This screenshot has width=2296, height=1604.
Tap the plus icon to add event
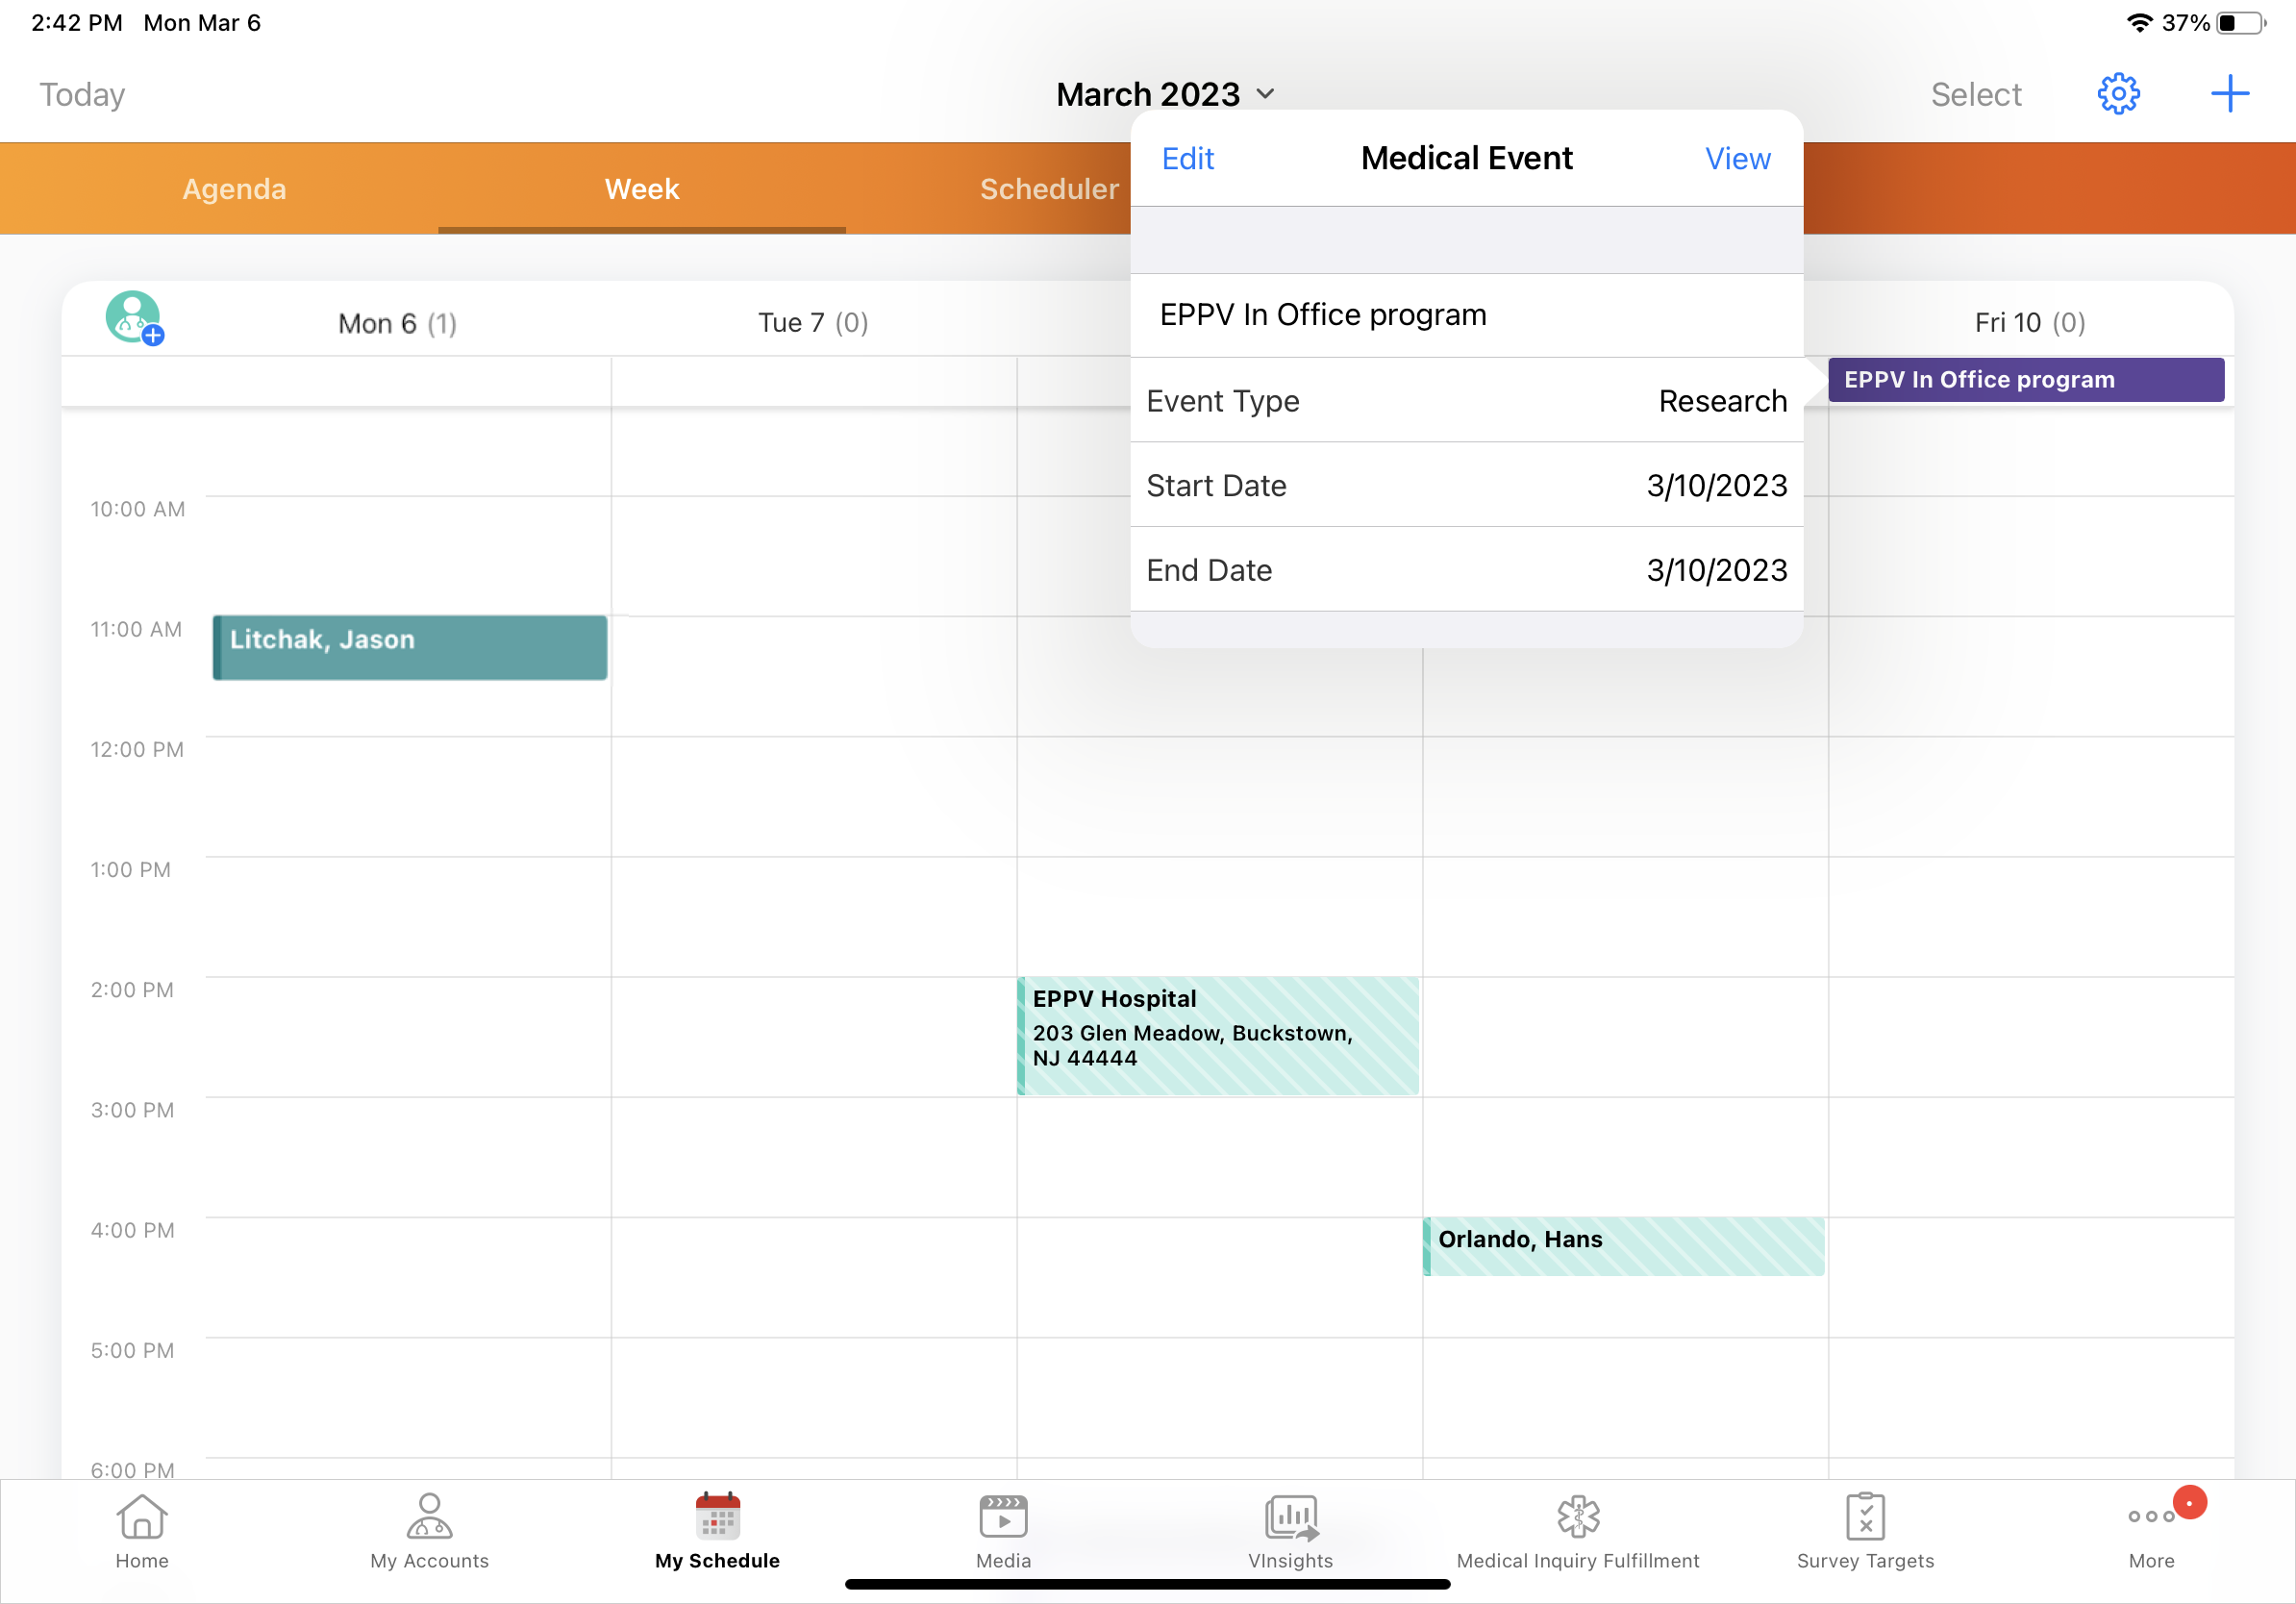click(x=2229, y=94)
